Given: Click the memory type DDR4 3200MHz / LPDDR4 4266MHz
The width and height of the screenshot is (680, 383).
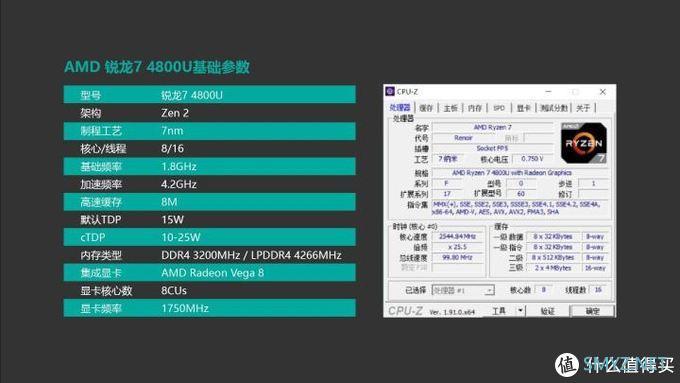Looking at the screenshot, I should tap(251, 255).
